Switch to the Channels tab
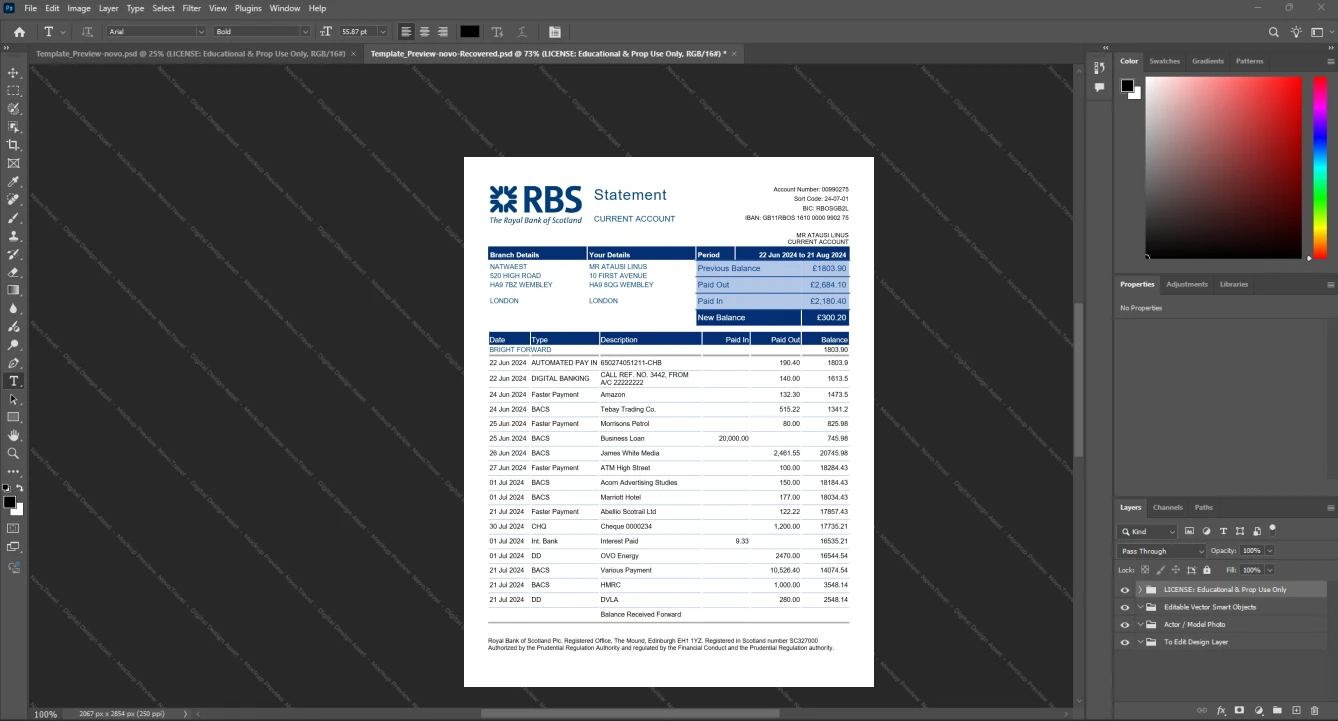Viewport: 1338px width, 721px height. tap(1167, 507)
